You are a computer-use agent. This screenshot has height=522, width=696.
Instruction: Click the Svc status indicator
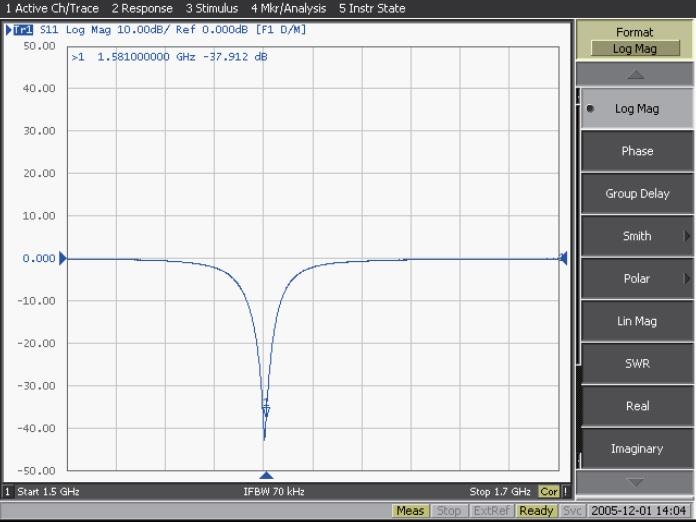coord(572,511)
